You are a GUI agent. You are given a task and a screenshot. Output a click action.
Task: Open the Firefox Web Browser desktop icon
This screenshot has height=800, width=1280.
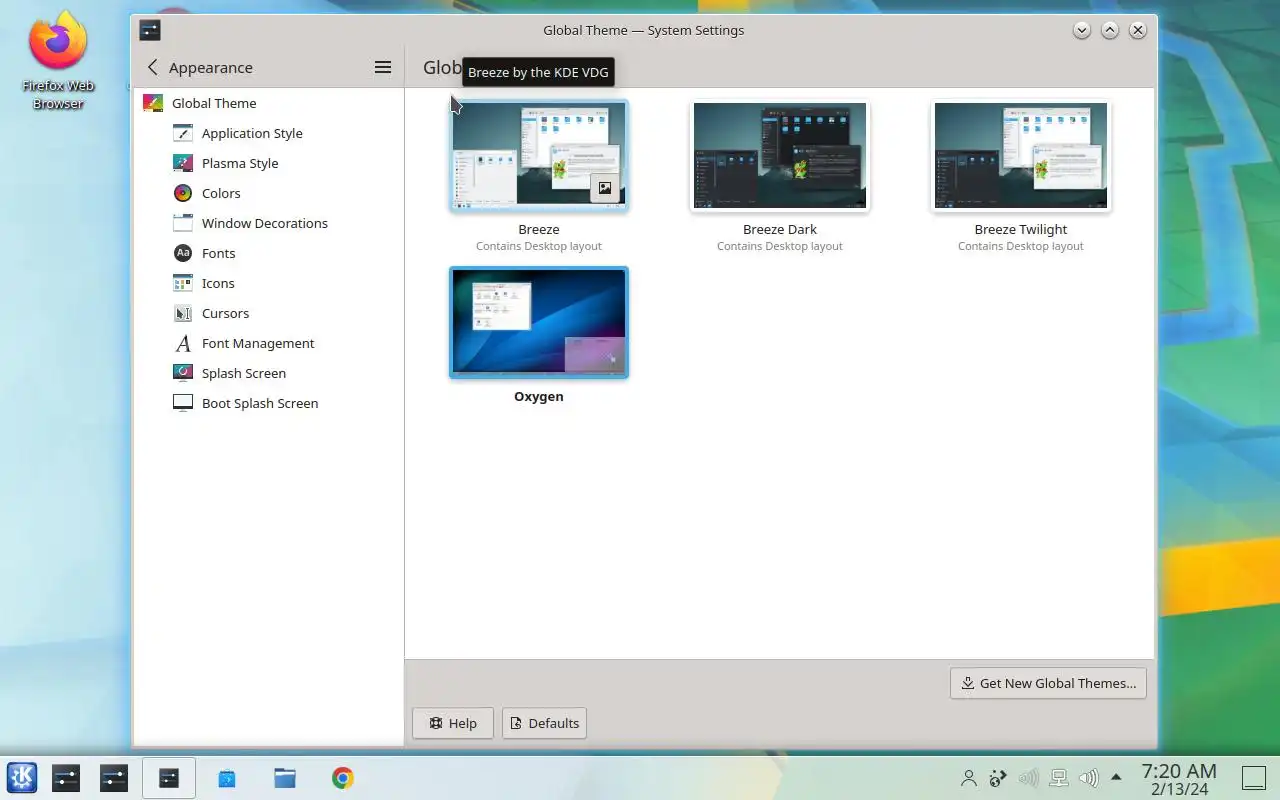pyautogui.click(x=58, y=60)
